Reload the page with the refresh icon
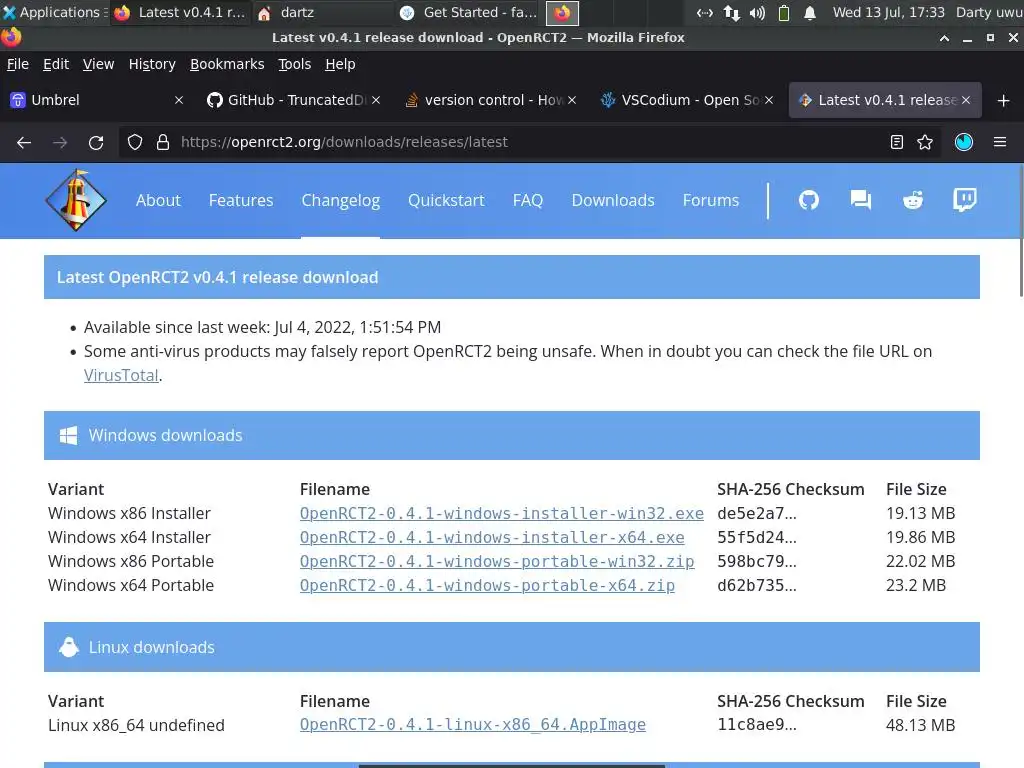 (x=96, y=142)
